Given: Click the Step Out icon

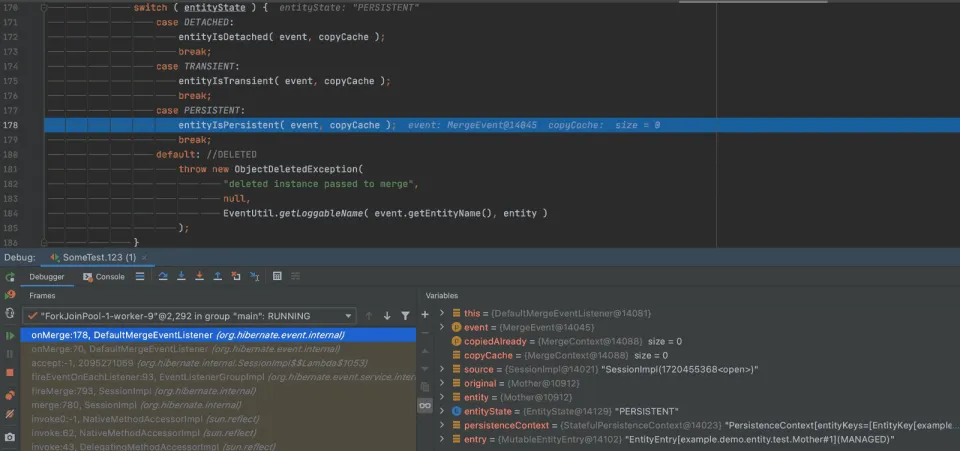Looking at the screenshot, I should coord(217,277).
